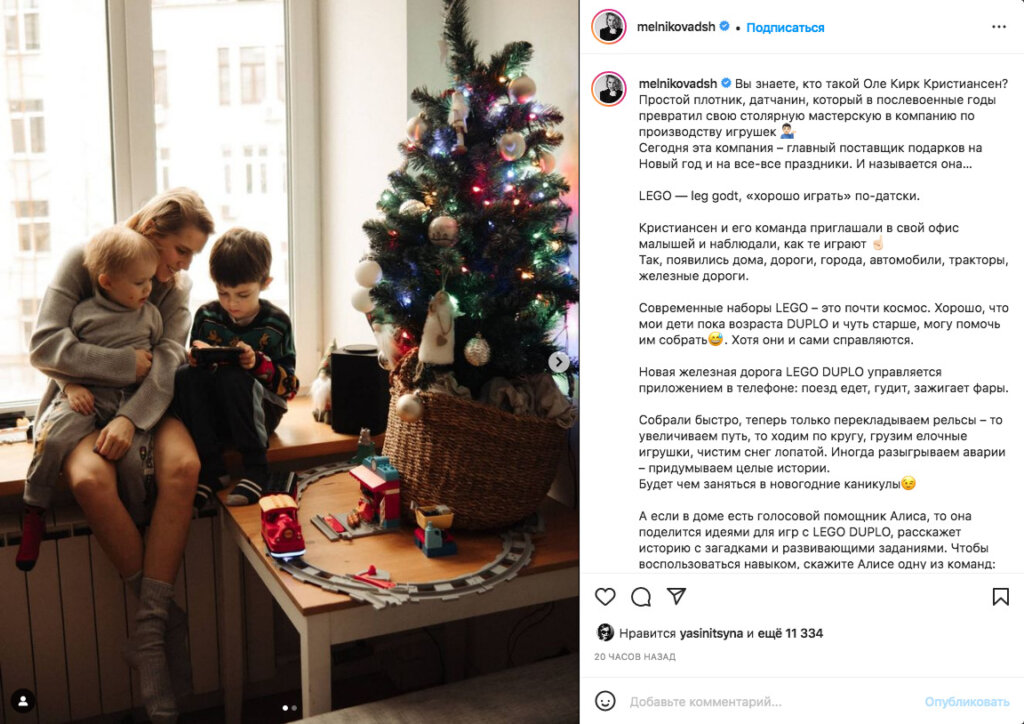Click the verified badge in header
Screen dimensions: 1024x724
(x=724, y=27)
